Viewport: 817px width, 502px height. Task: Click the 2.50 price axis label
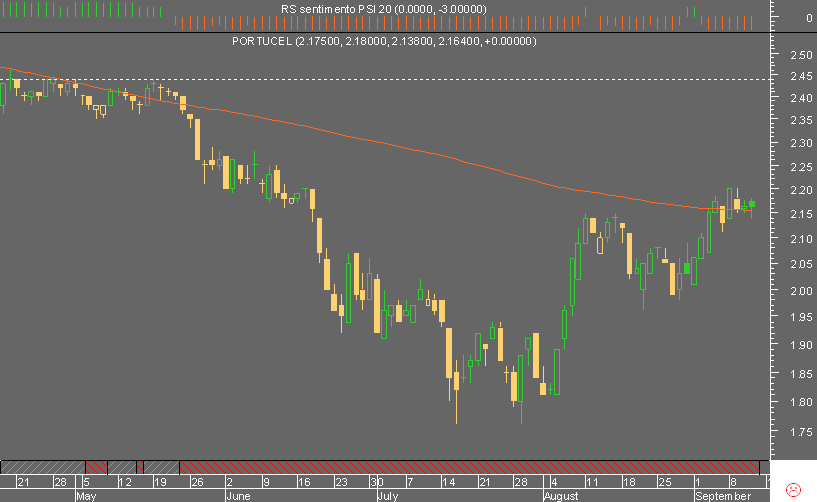801,55
